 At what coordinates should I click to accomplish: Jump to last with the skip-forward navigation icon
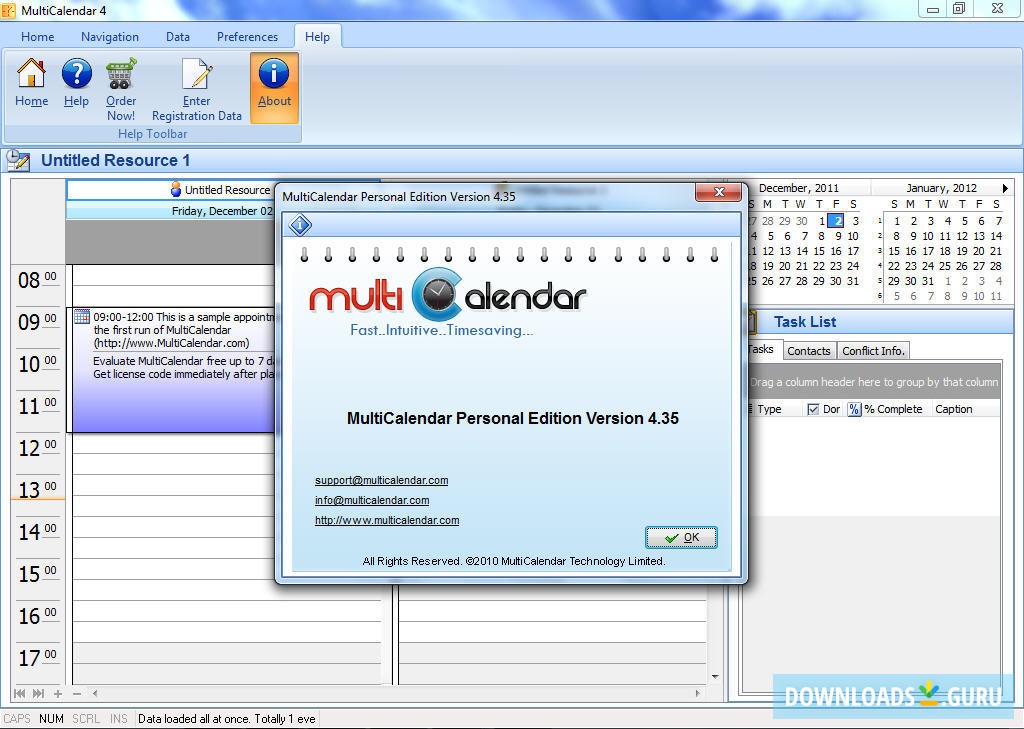pos(39,693)
